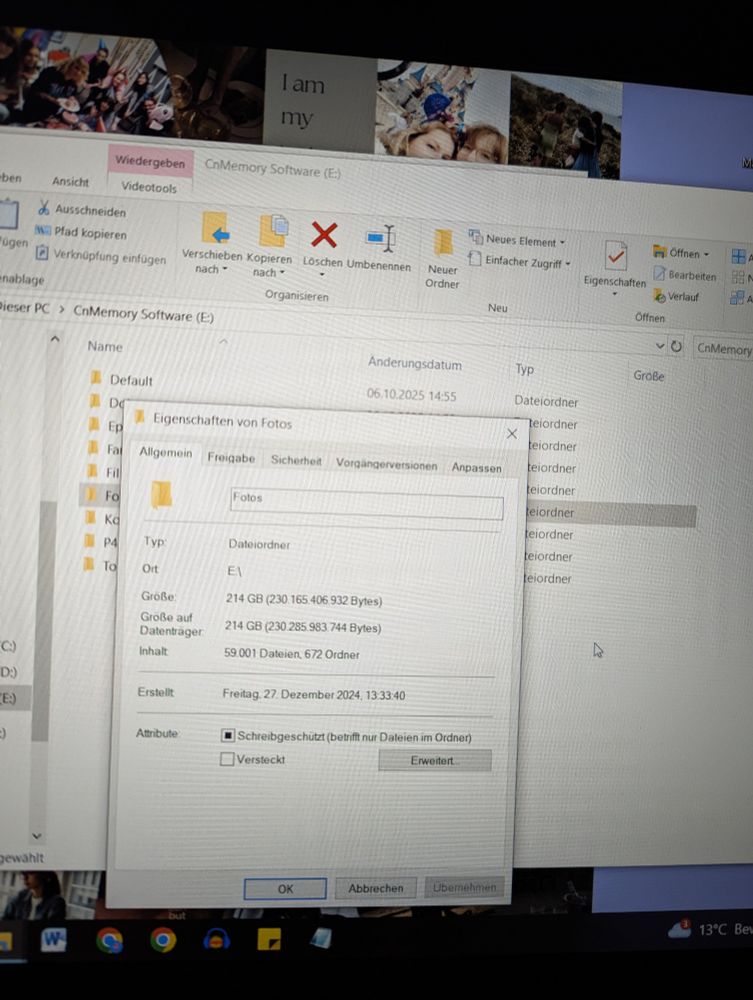Viewport: 753px width, 1000px height.
Task: Open Word from the taskbar
Action: coord(54,940)
